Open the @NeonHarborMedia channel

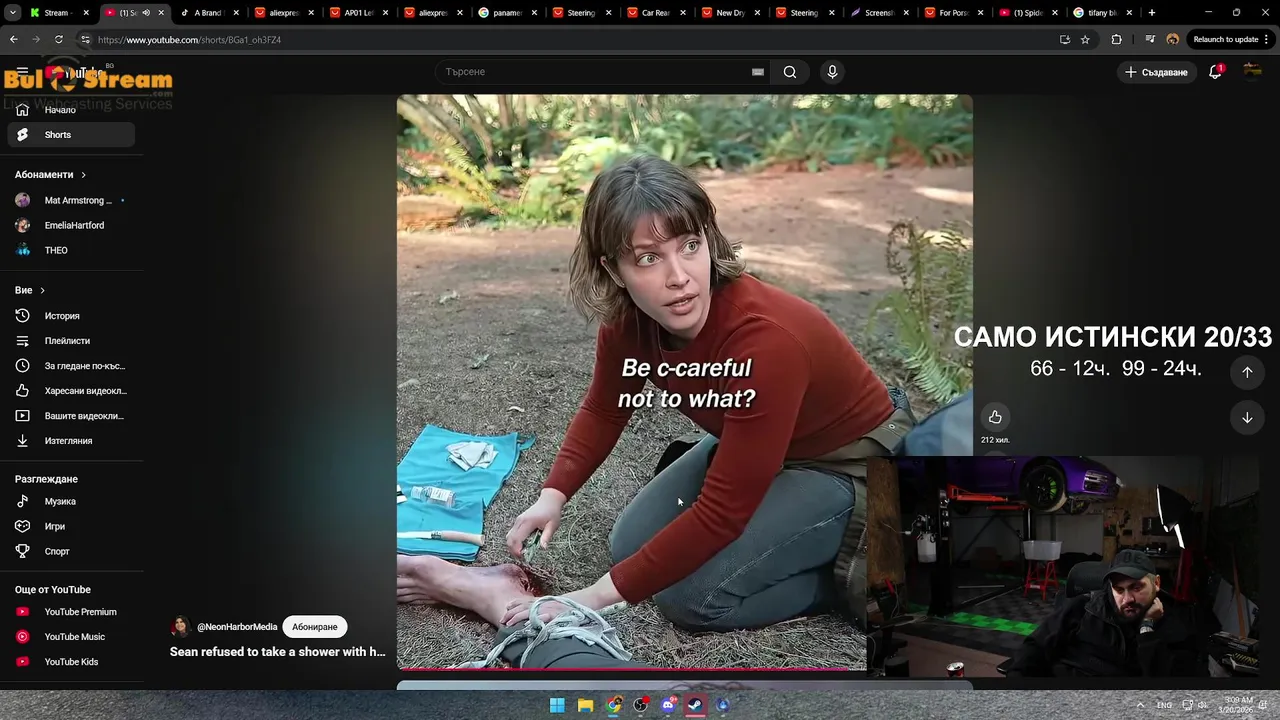pos(237,627)
